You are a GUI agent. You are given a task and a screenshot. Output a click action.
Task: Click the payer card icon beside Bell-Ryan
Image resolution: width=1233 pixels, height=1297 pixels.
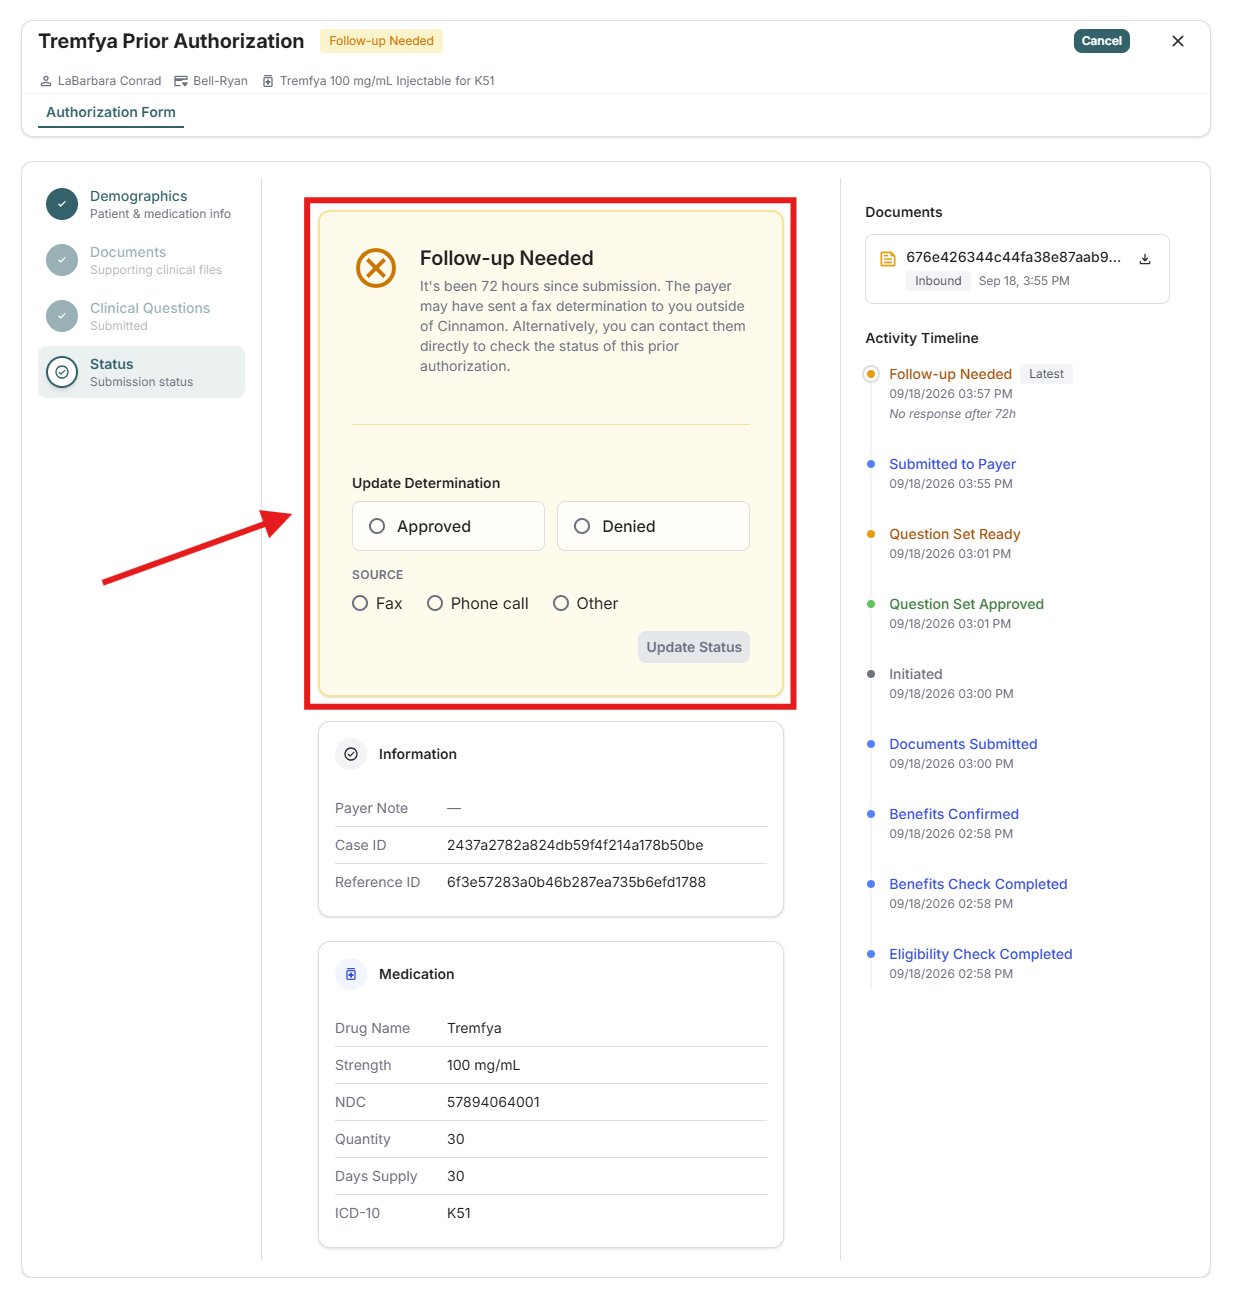181,81
